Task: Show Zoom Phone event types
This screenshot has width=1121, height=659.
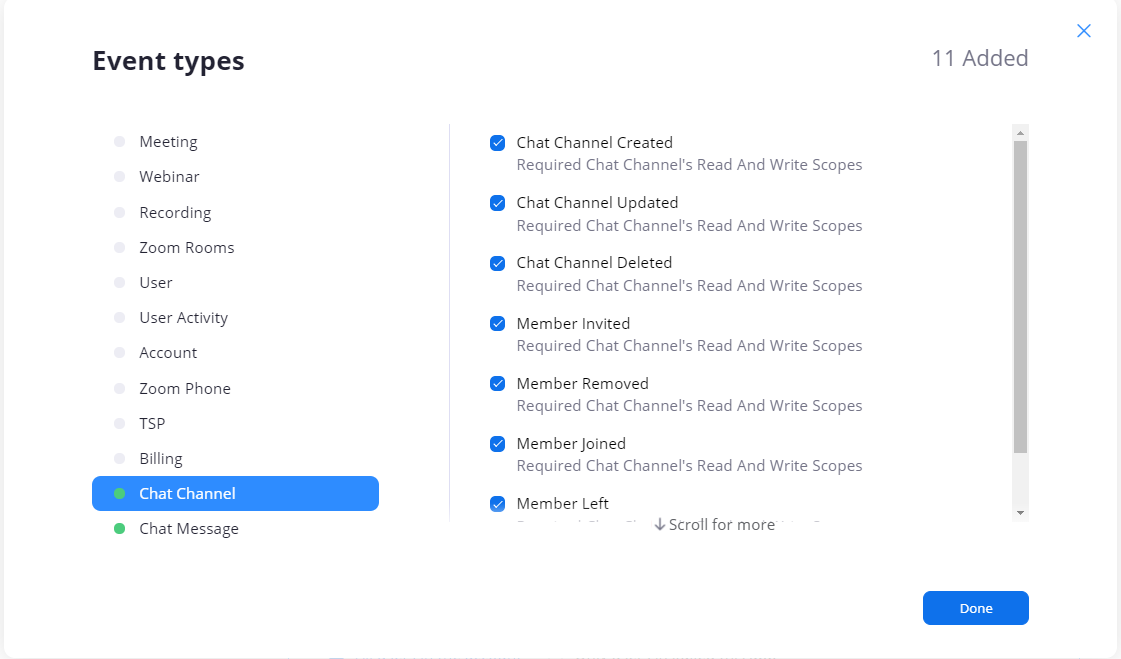Action: (x=184, y=389)
